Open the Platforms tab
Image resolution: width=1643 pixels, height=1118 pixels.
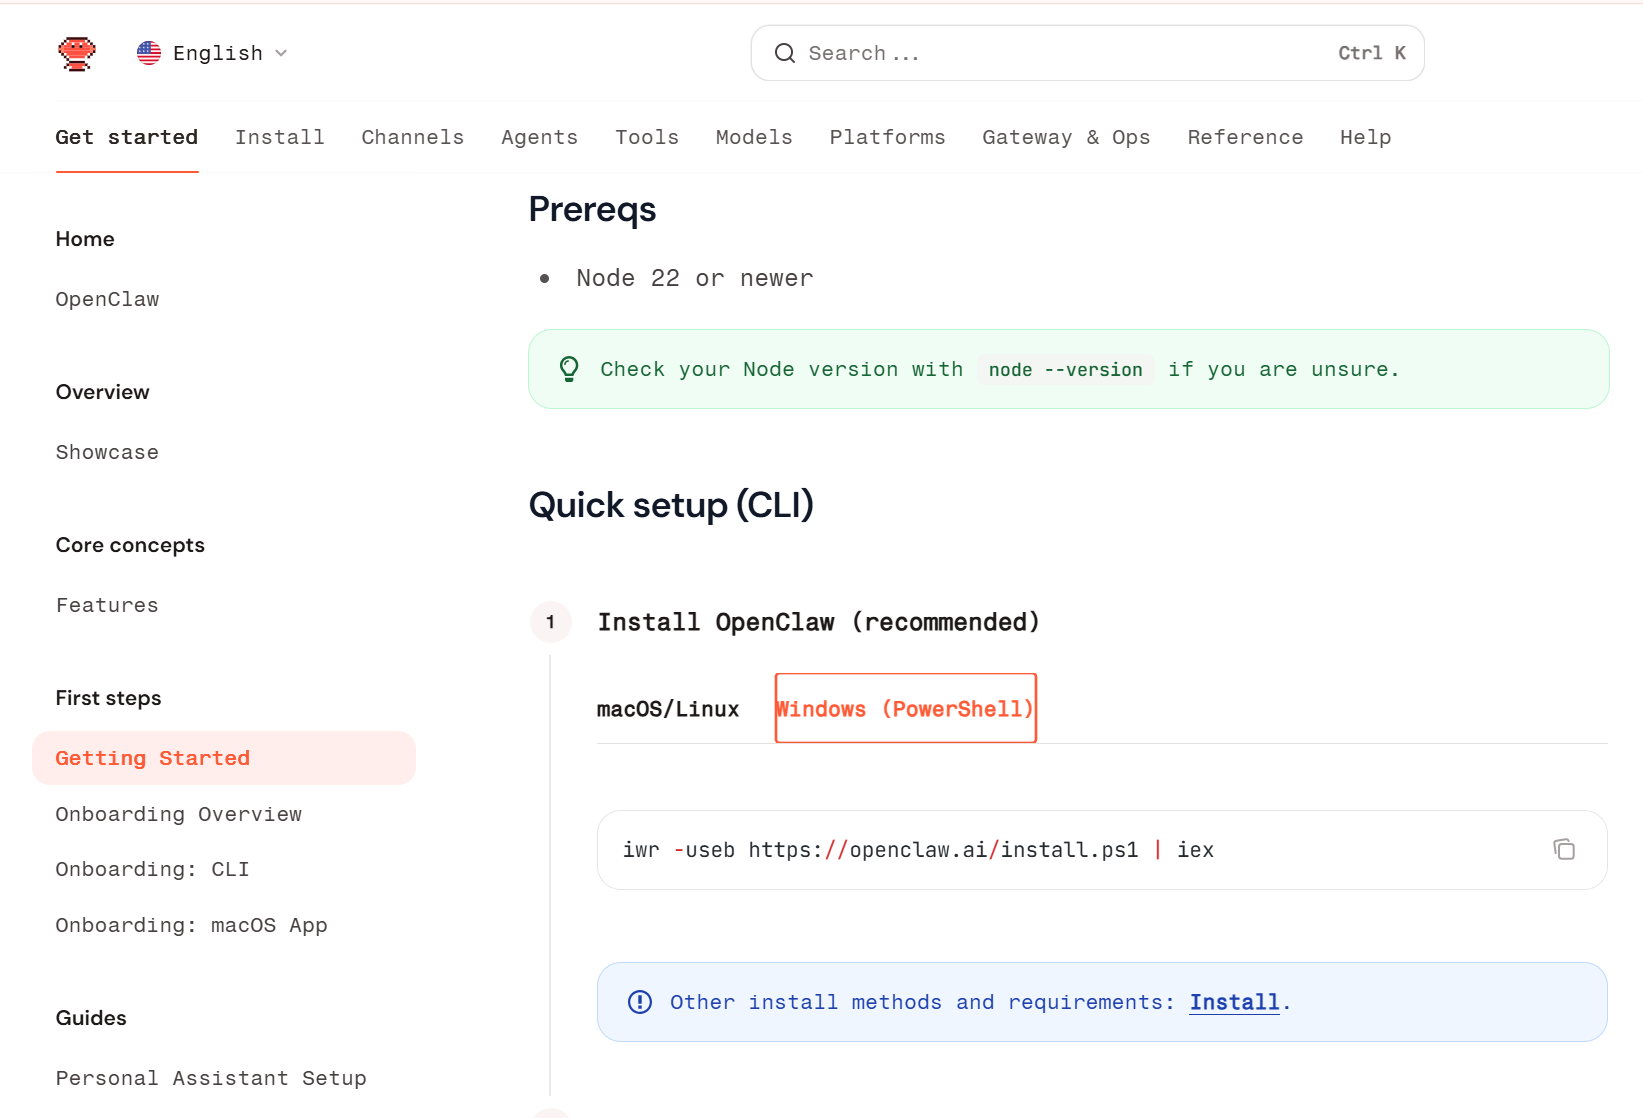[x=888, y=137]
